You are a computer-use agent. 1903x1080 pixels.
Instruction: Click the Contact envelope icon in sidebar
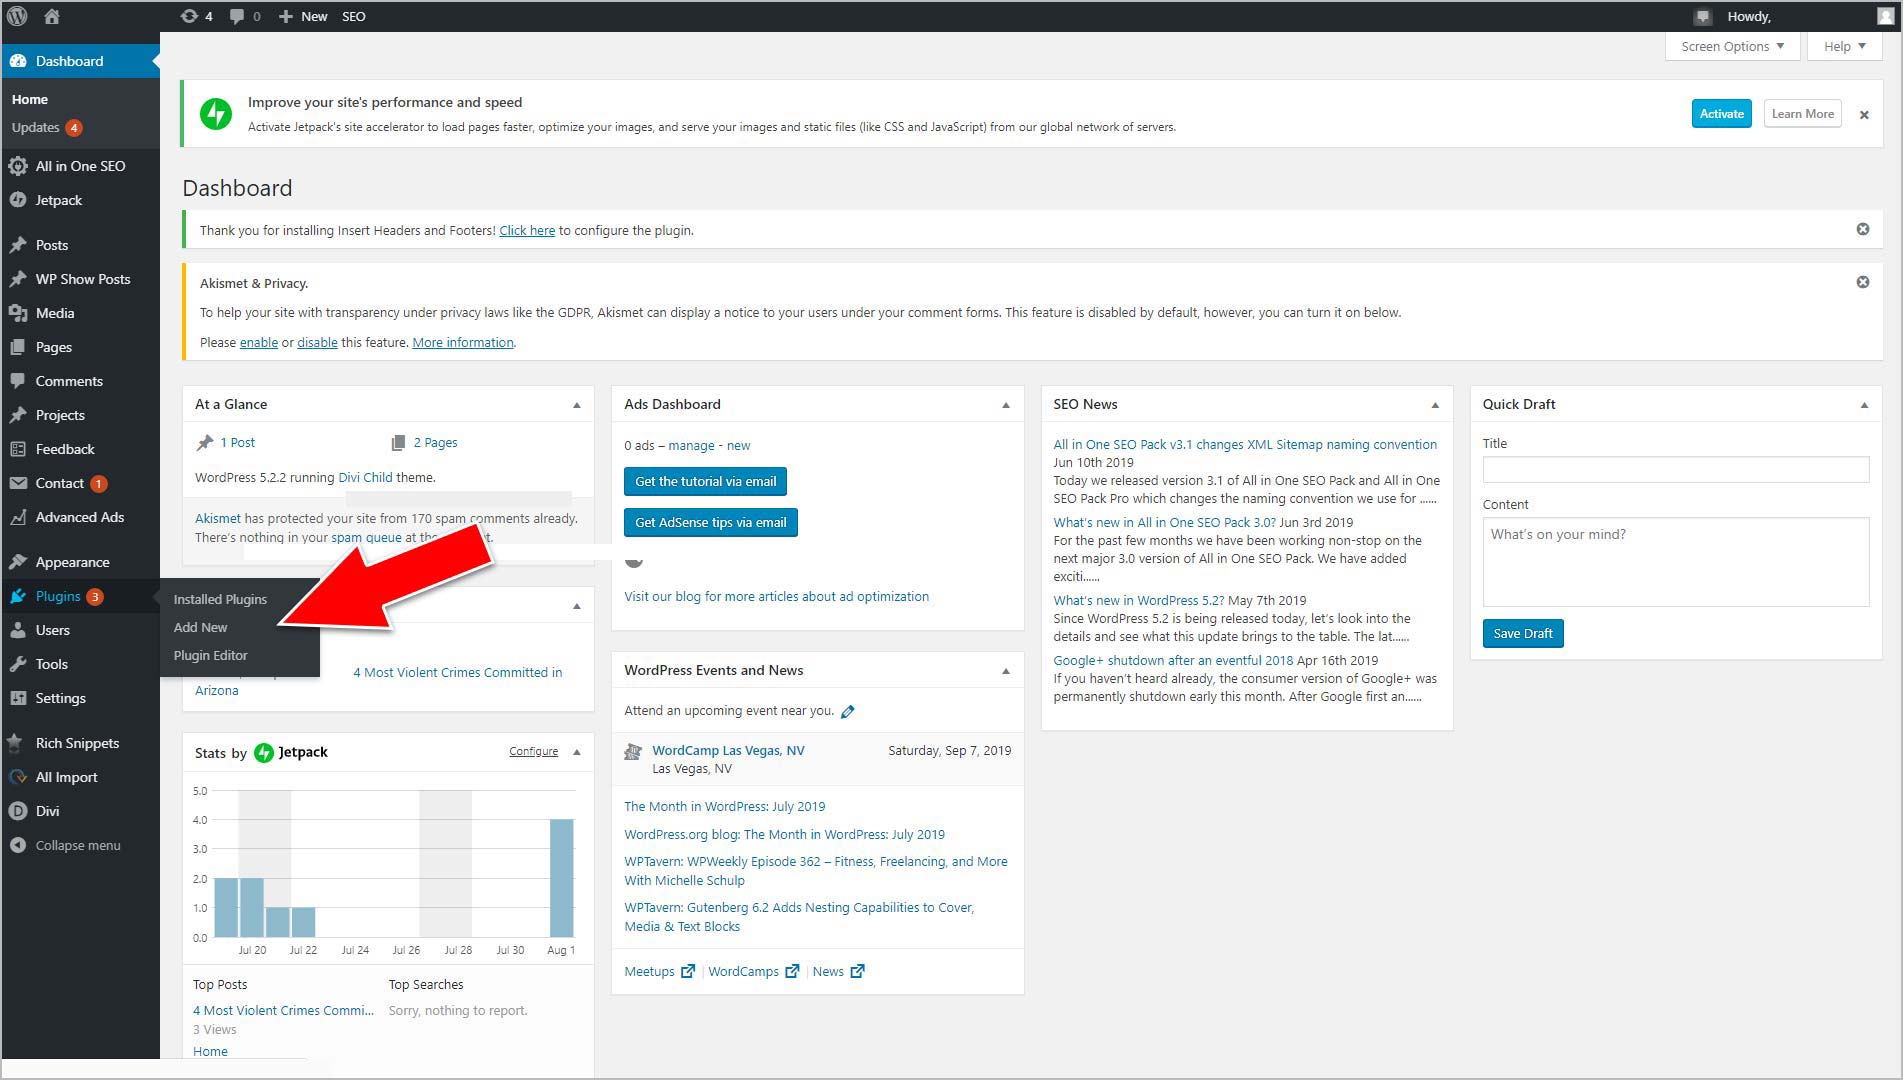tap(18, 483)
